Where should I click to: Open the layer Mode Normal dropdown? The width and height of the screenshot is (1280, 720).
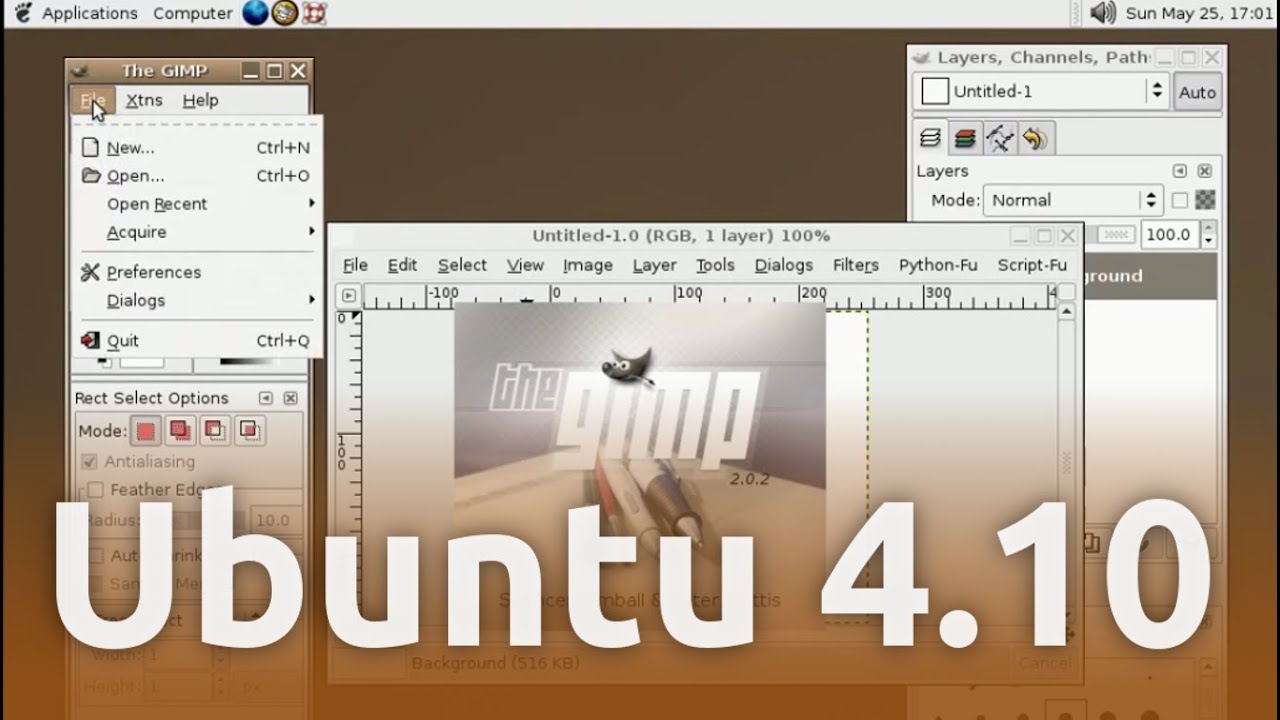click(1072, 200)
